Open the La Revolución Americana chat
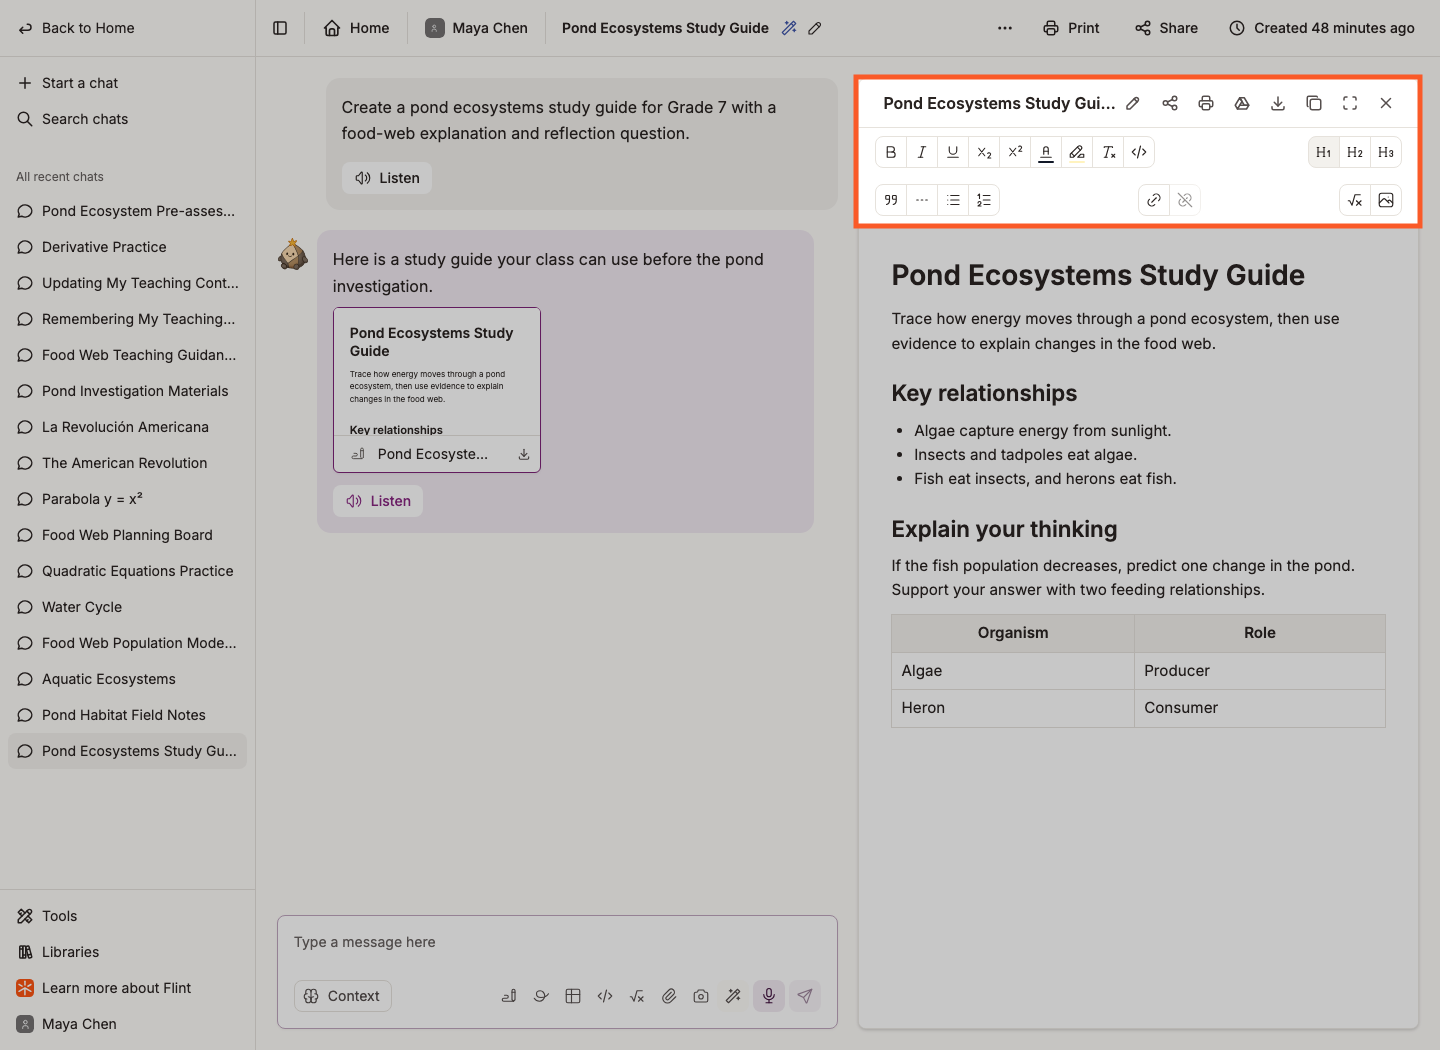The height and width of the screenshot is (1050, 1440). pyautogui.click(x=127, y=427)
